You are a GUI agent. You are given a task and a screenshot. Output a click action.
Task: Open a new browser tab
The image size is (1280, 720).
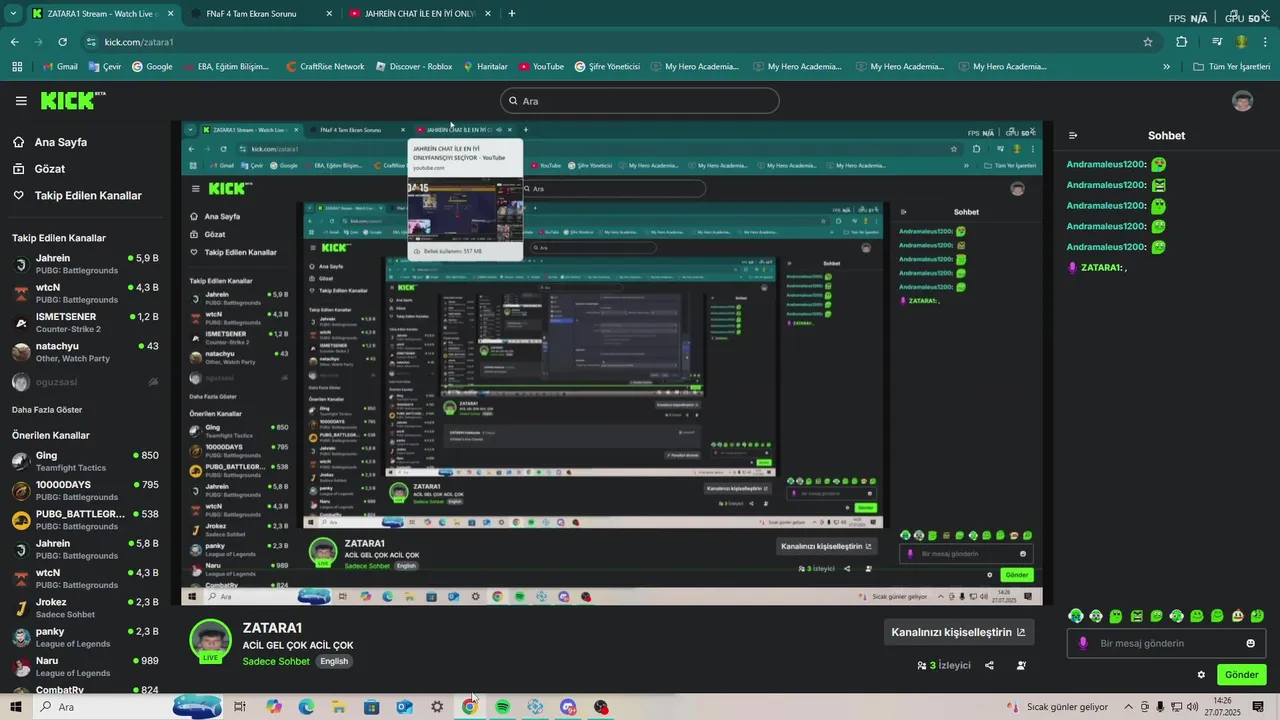[x=512, y=14]
